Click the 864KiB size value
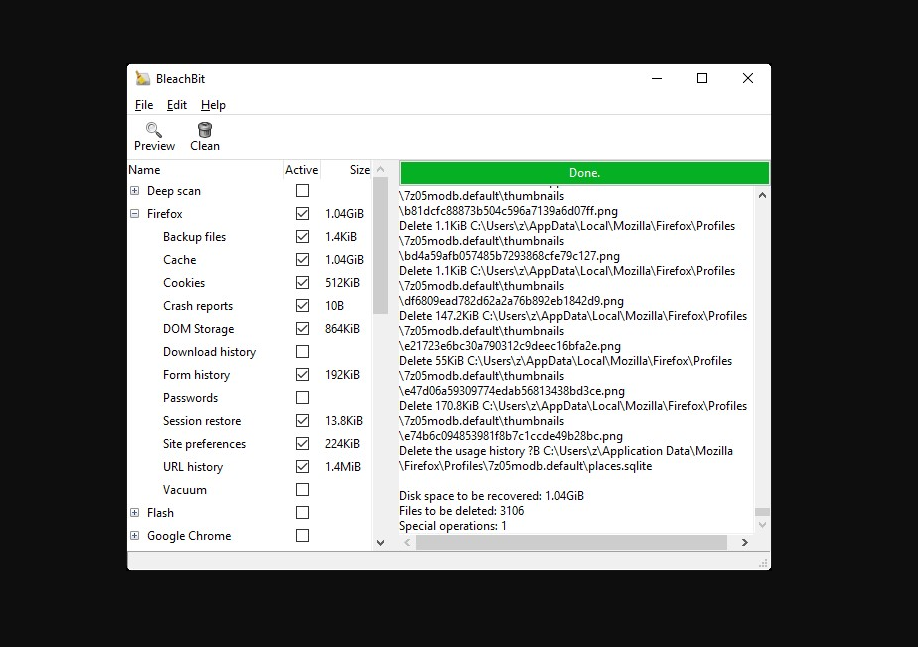Image resolution: width=918 pixels, height=647 pixels. (342, 328)
